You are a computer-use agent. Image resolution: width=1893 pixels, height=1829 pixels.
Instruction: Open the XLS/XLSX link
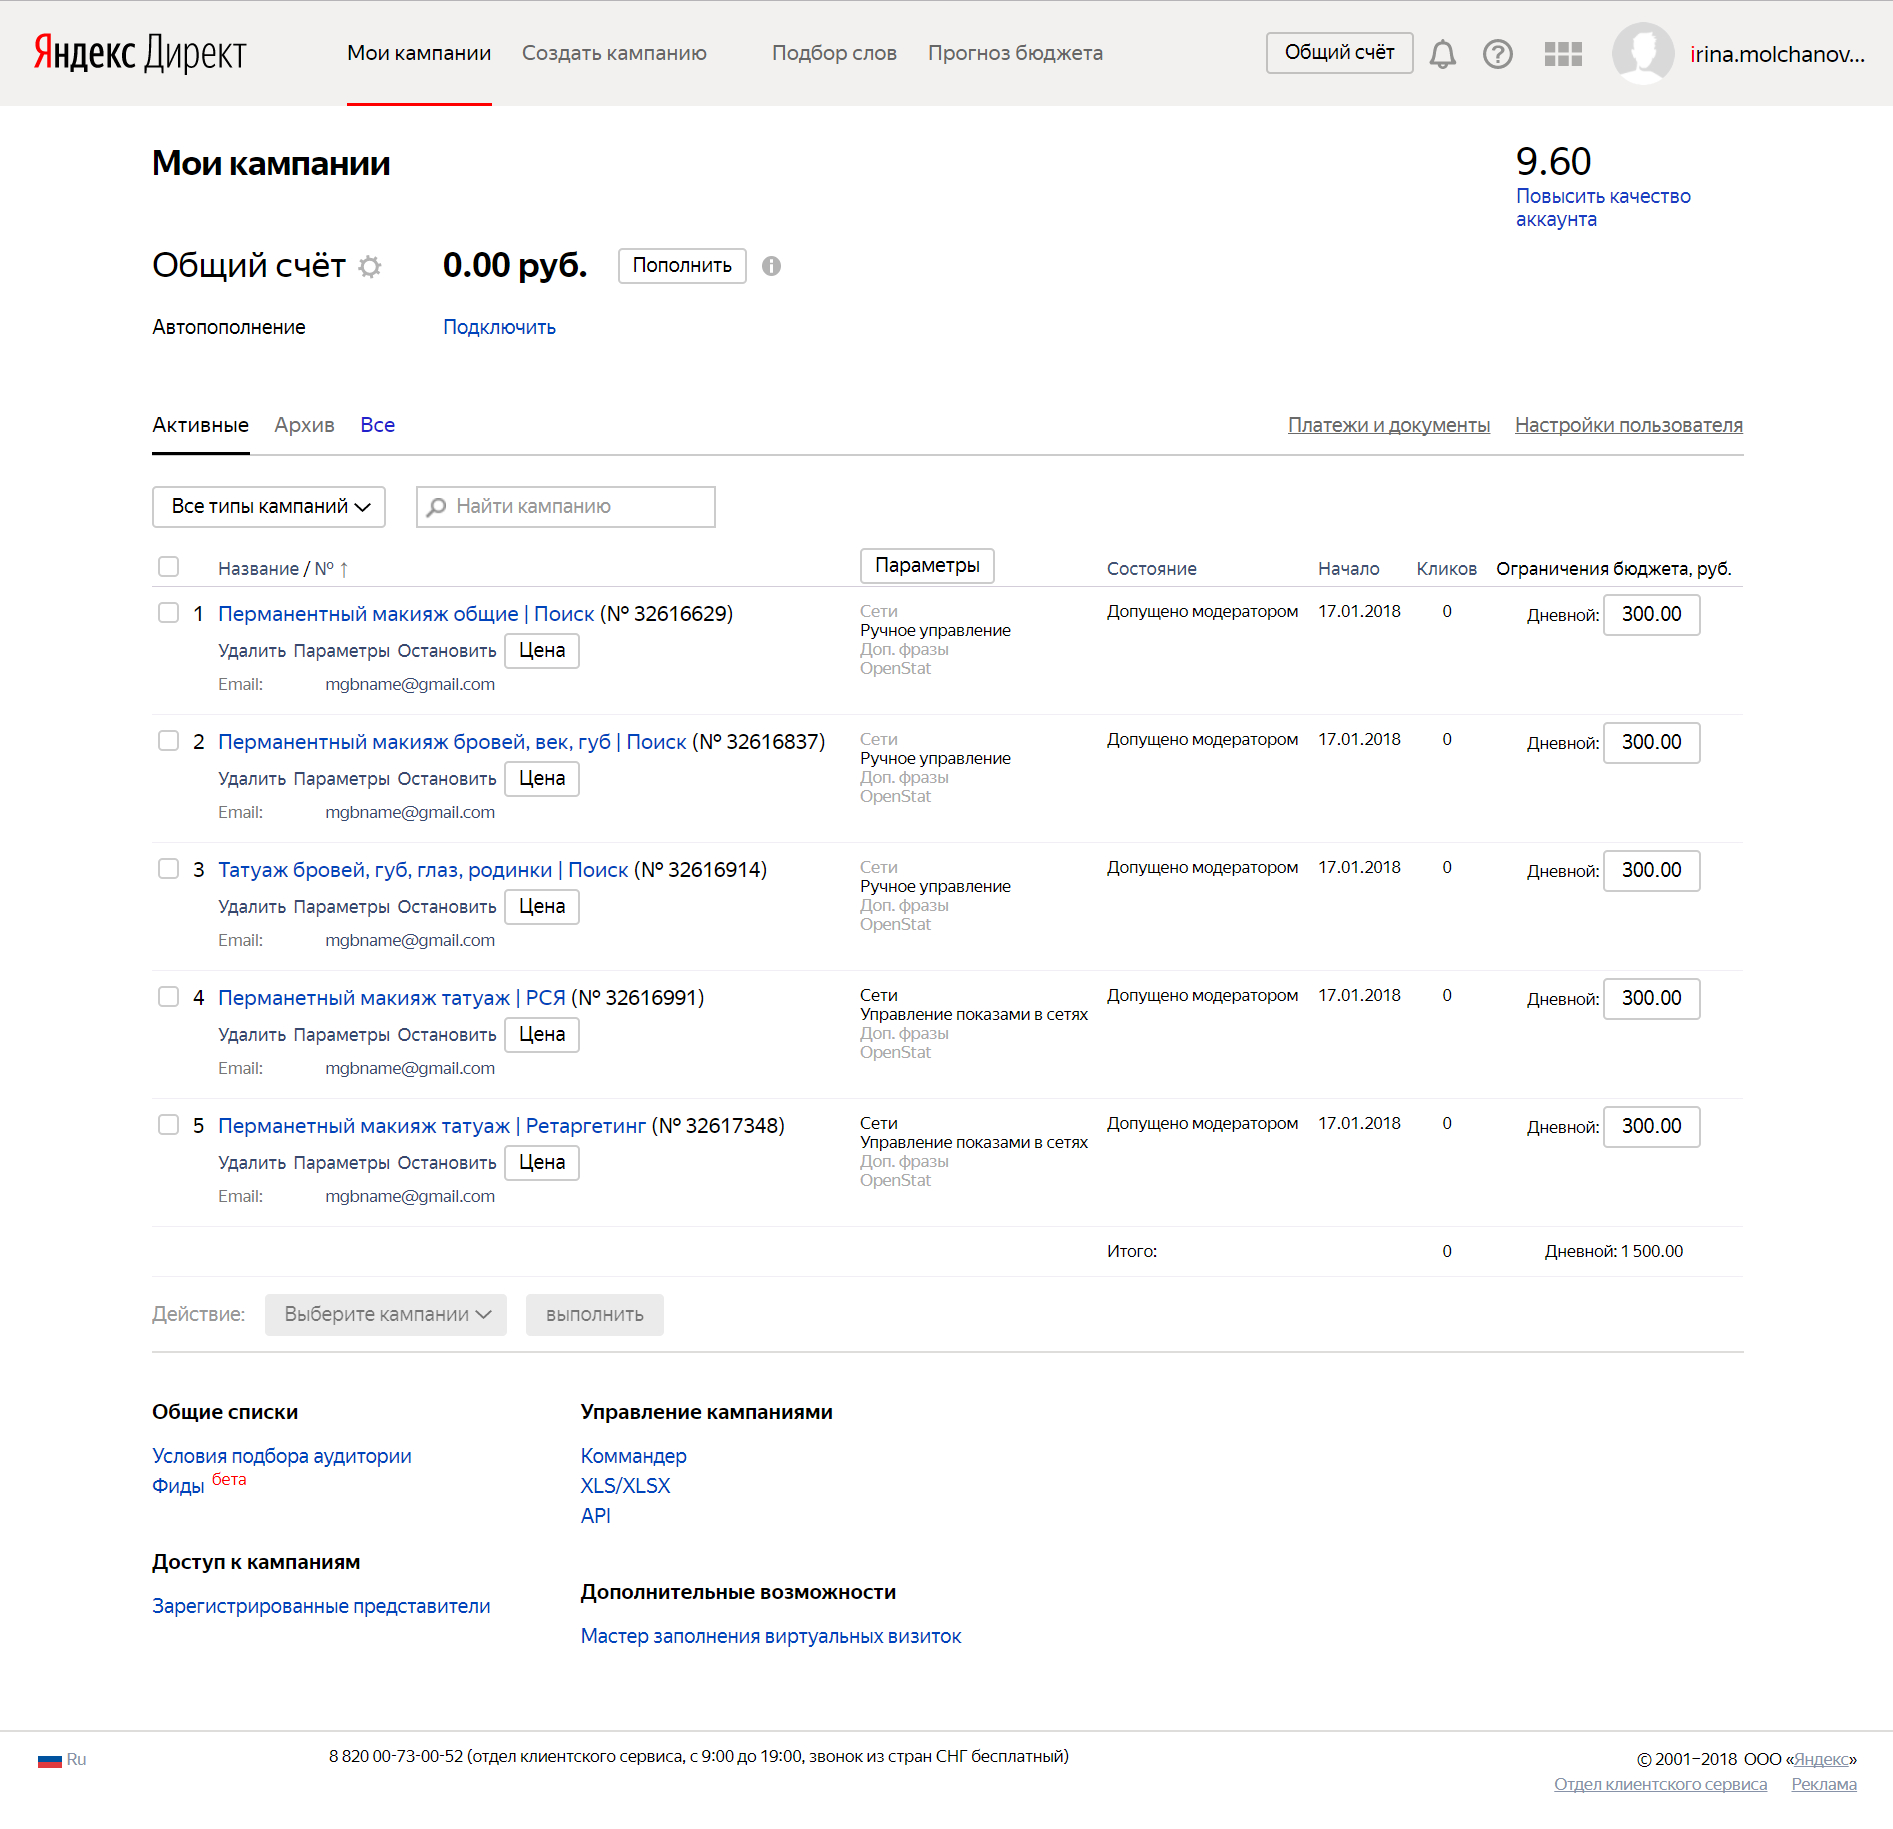626,1486
